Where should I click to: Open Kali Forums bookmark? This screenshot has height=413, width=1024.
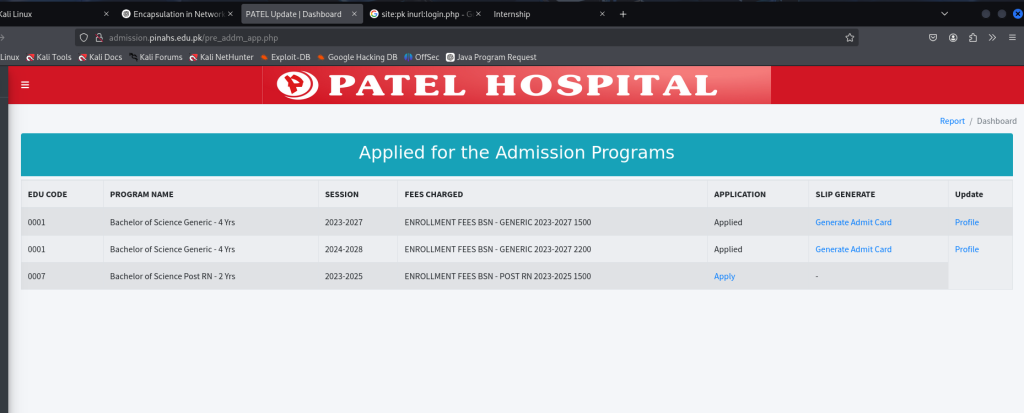click(155, 58)
